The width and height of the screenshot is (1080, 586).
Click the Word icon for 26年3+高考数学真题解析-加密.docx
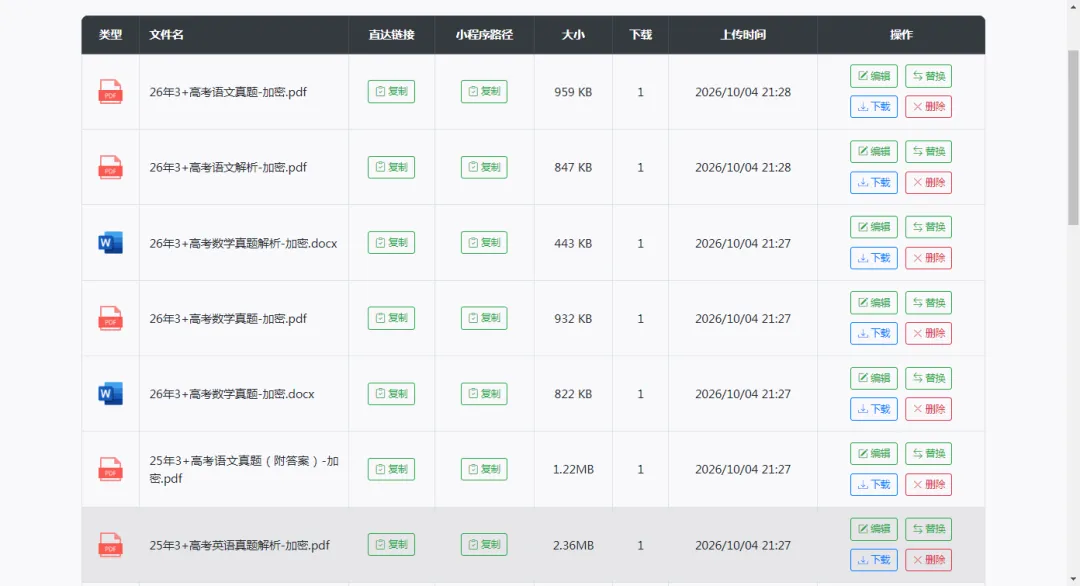coord(110,242)
